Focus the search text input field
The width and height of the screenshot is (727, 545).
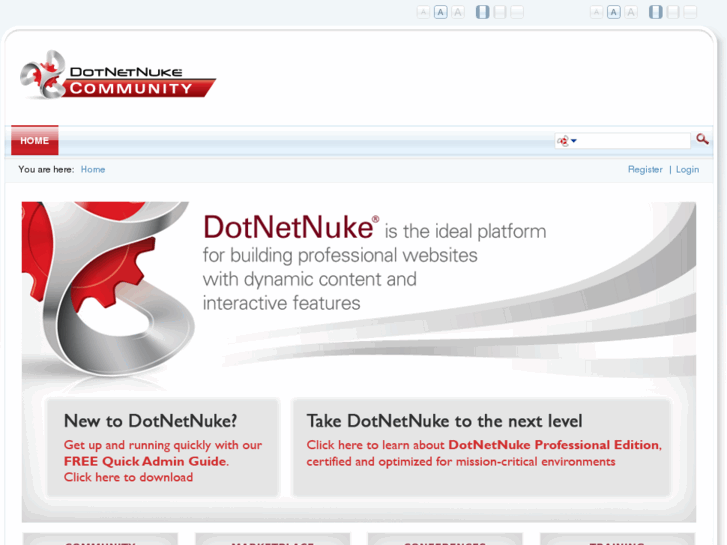633,141
